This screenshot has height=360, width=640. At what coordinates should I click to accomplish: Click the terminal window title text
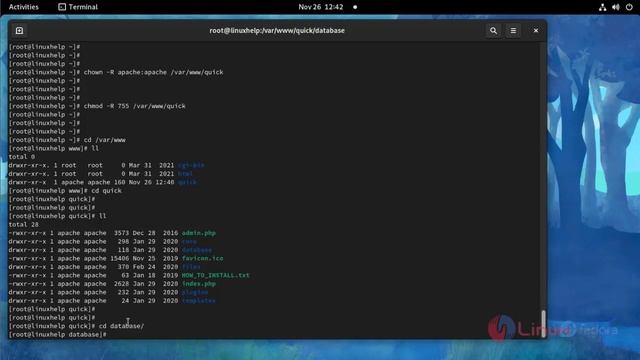(277, 31)
